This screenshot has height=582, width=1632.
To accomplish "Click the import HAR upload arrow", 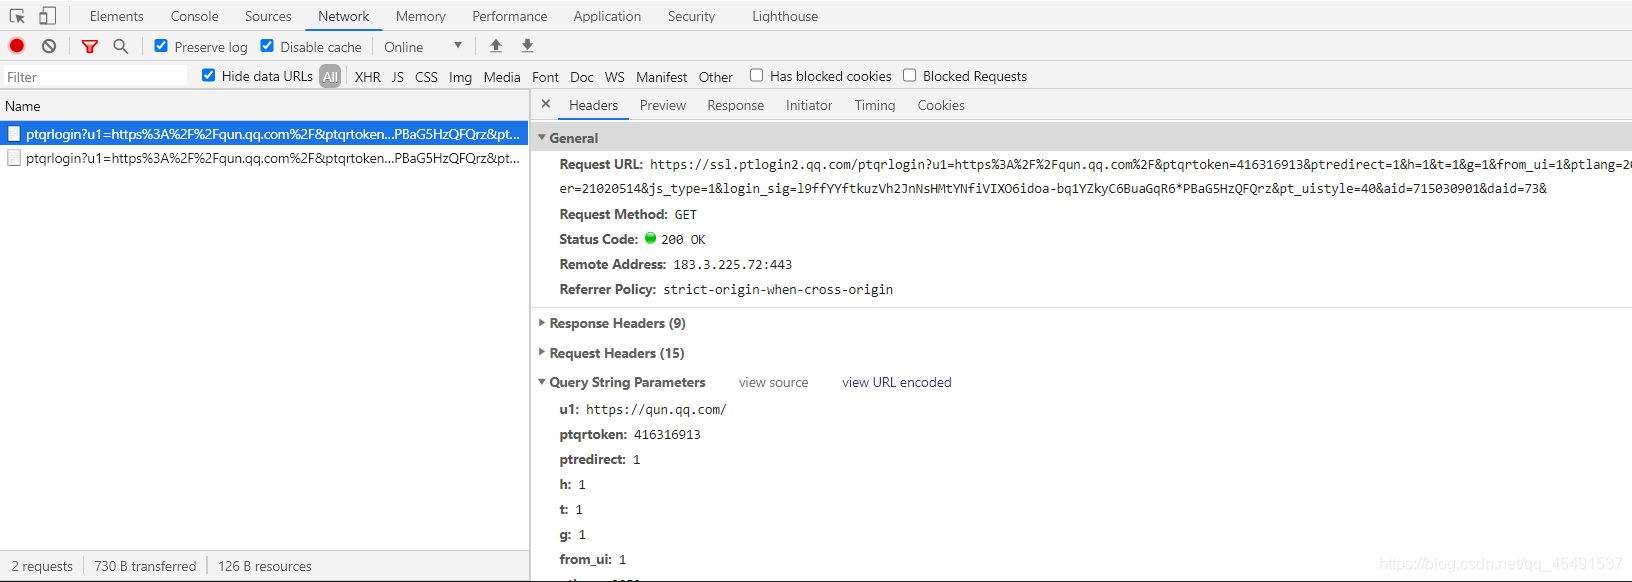I will [x=496, y=46].
